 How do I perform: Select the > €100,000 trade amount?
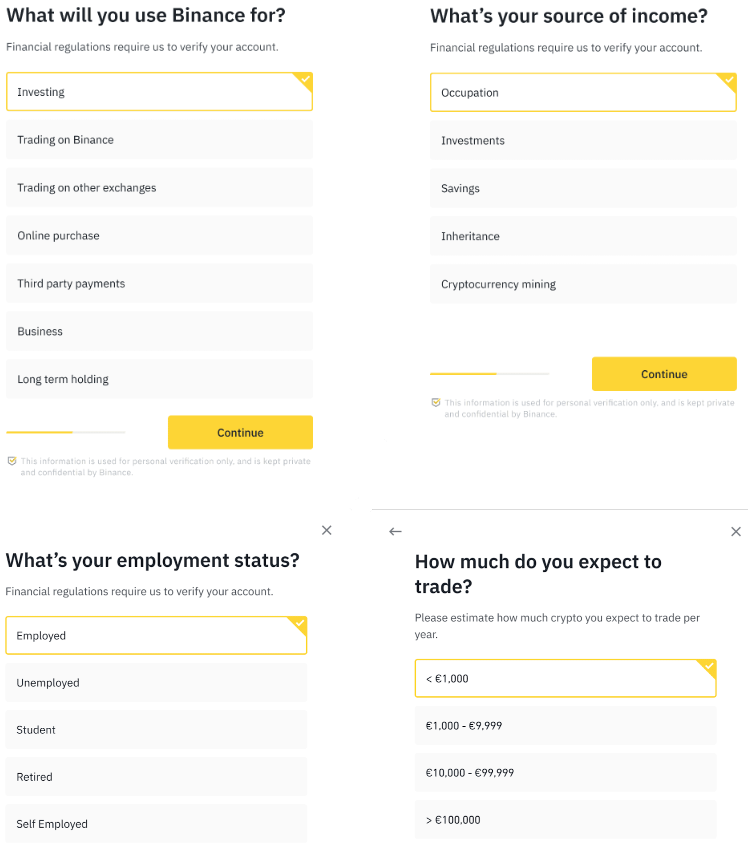tap(565, 820)
